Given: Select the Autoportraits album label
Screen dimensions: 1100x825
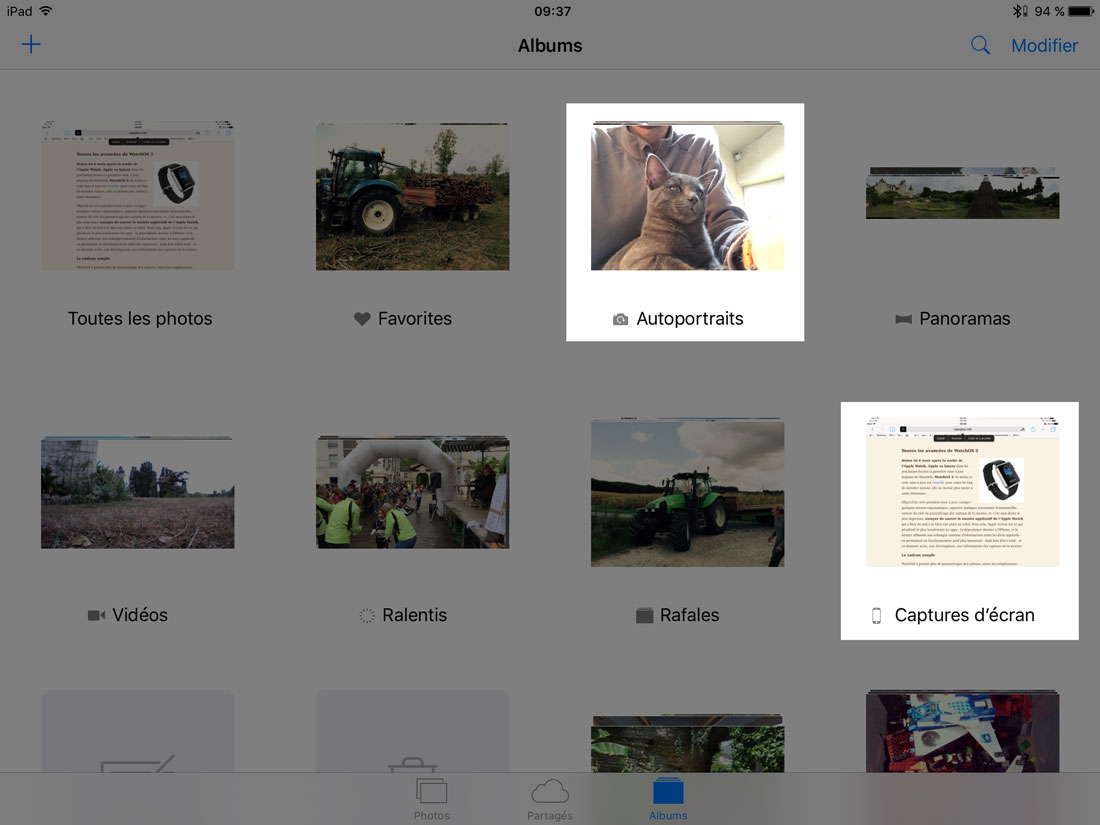Looking at the screenshot, I should (690, 318).
